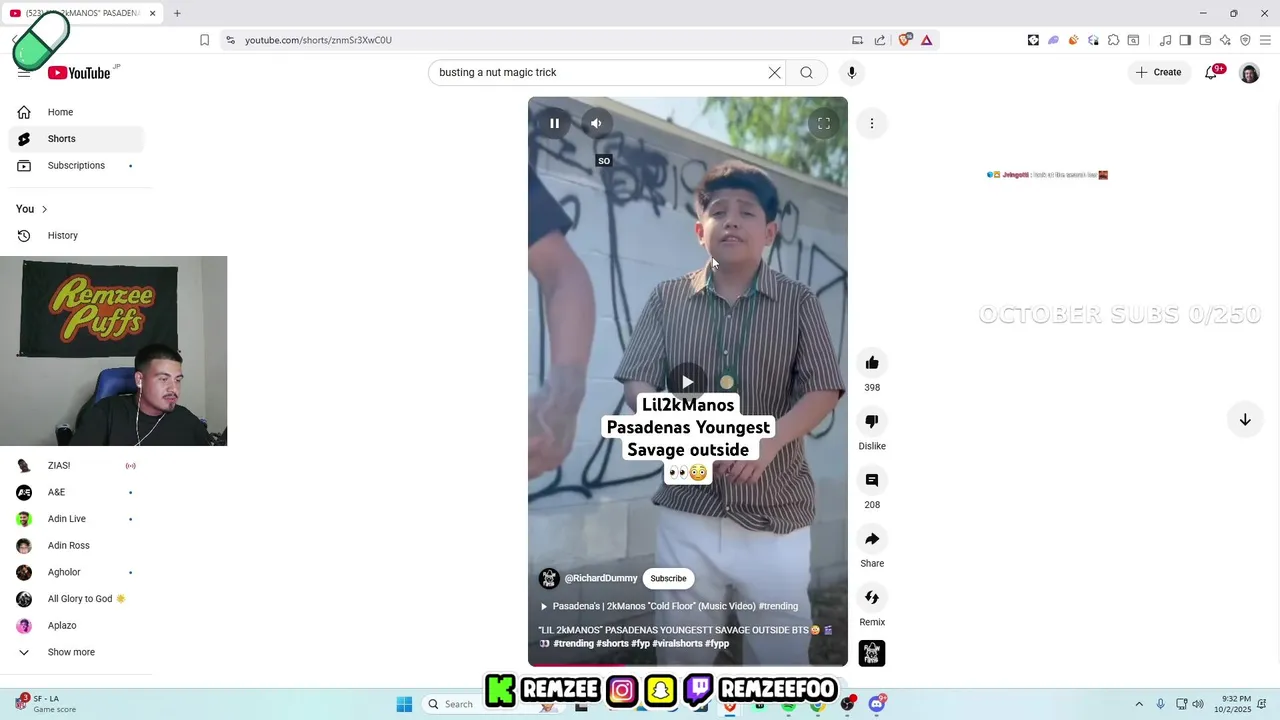The image size is (1280, 720).
Task: Open the Adin Live channel
Action: click(76, 519)
